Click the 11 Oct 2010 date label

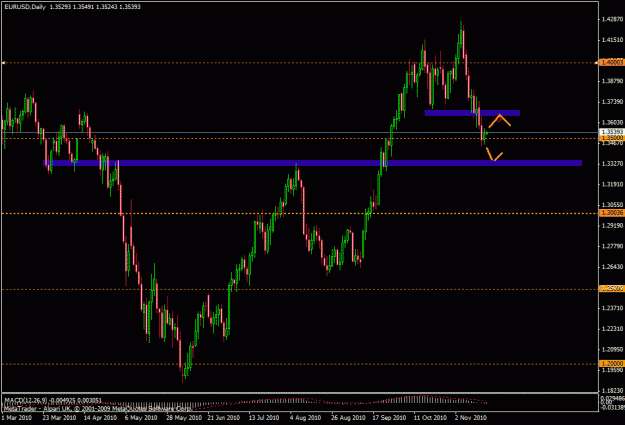(430, 418)
